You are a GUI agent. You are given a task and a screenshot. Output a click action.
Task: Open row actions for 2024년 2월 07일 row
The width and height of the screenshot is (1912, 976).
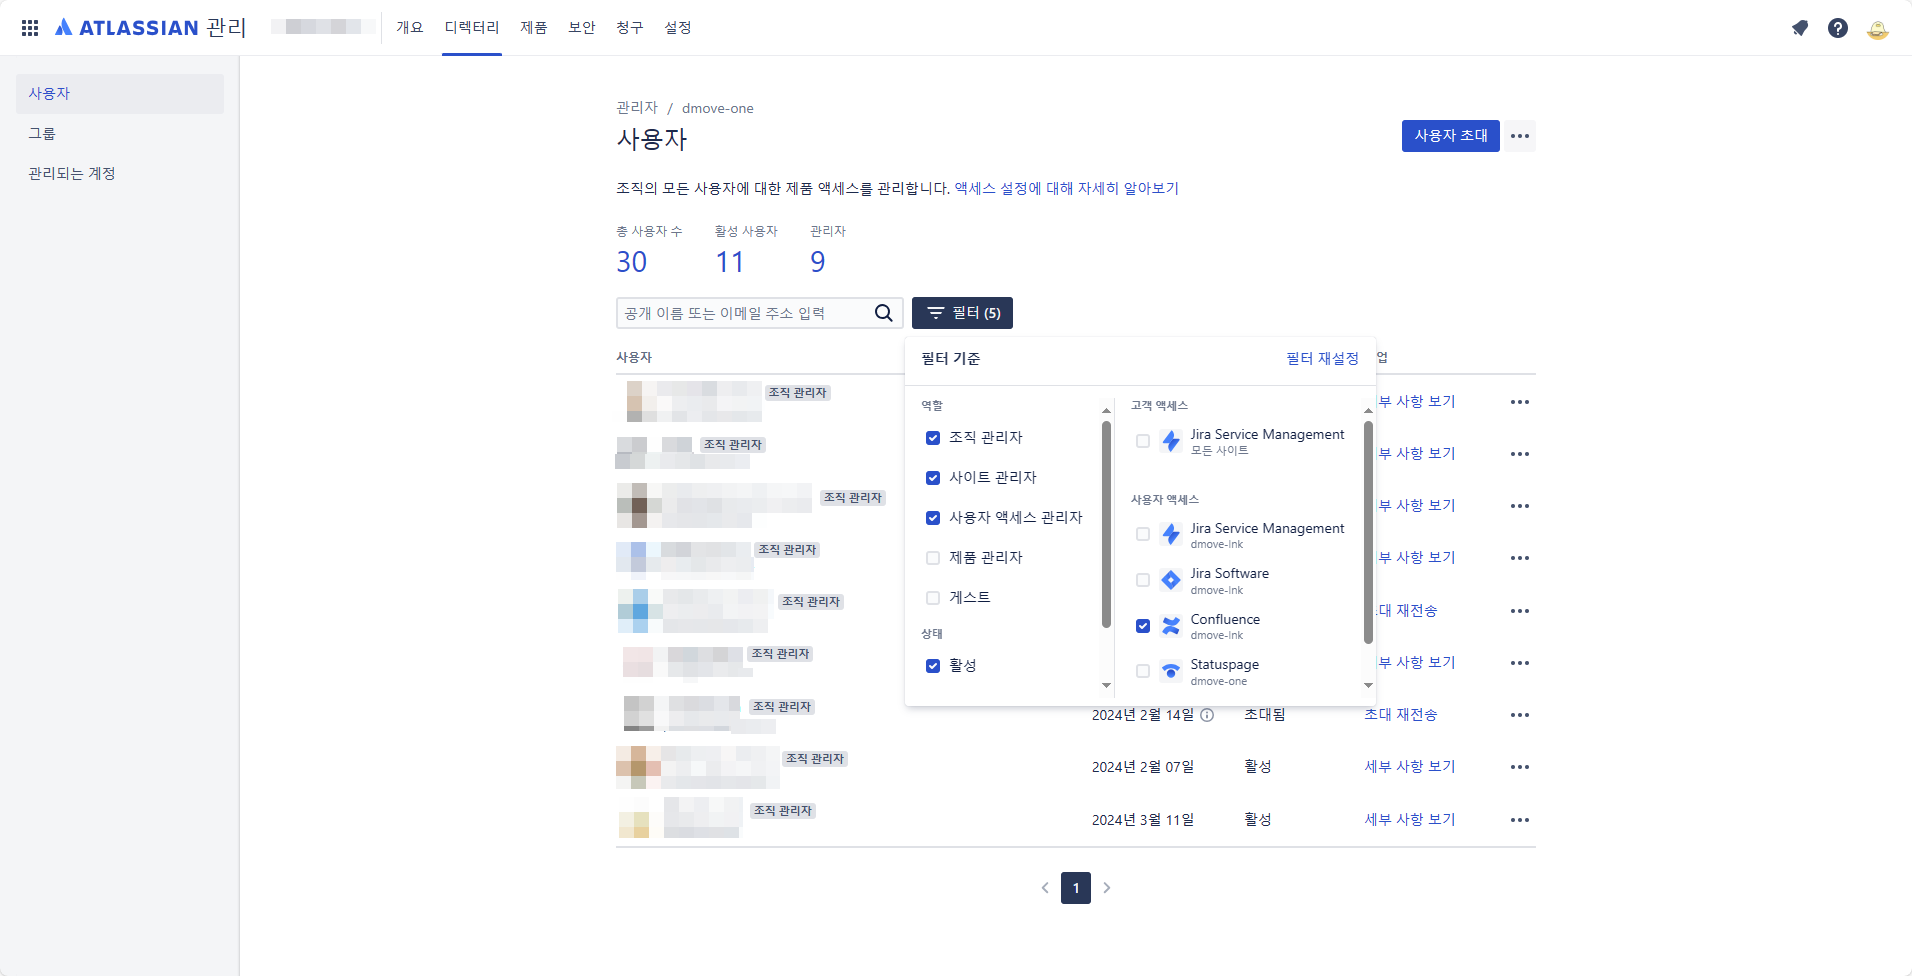[1520, 767]
